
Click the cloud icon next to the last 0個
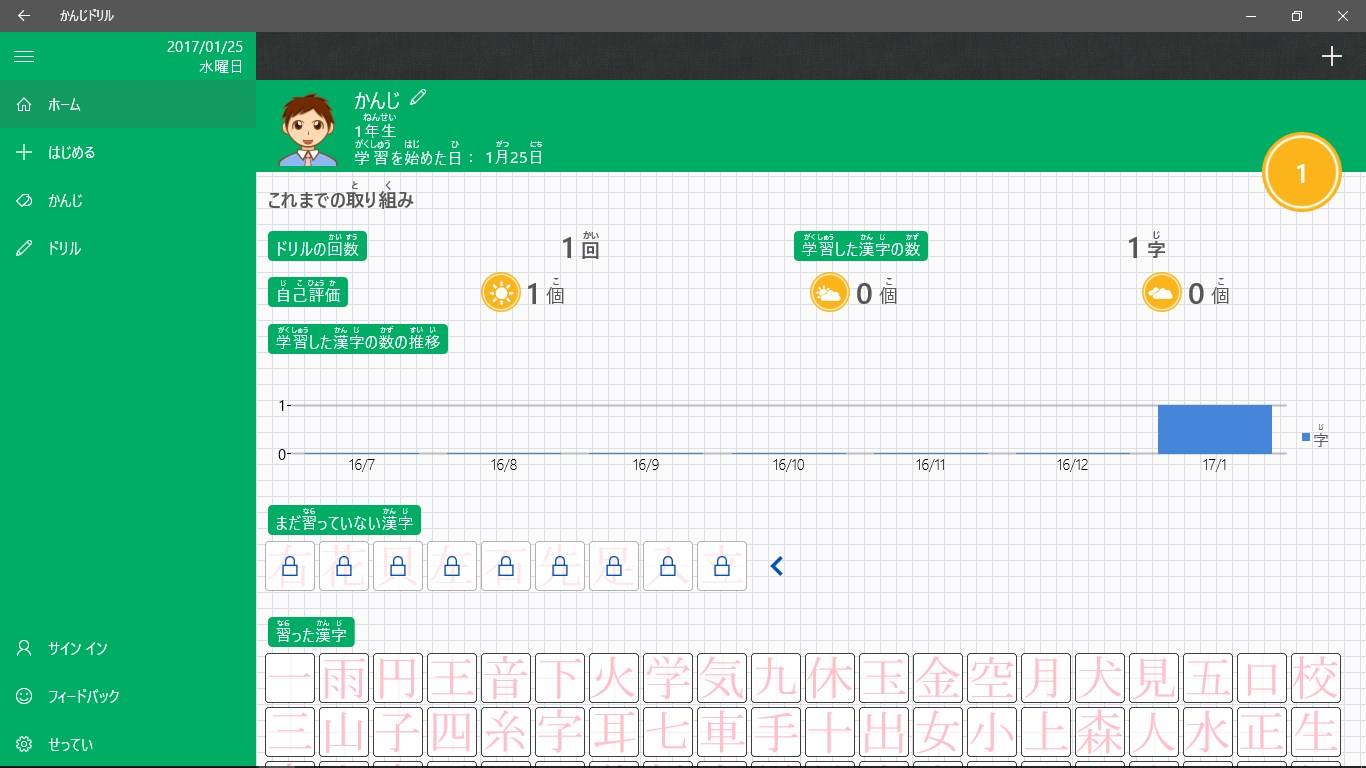[x=1161, y=292]
